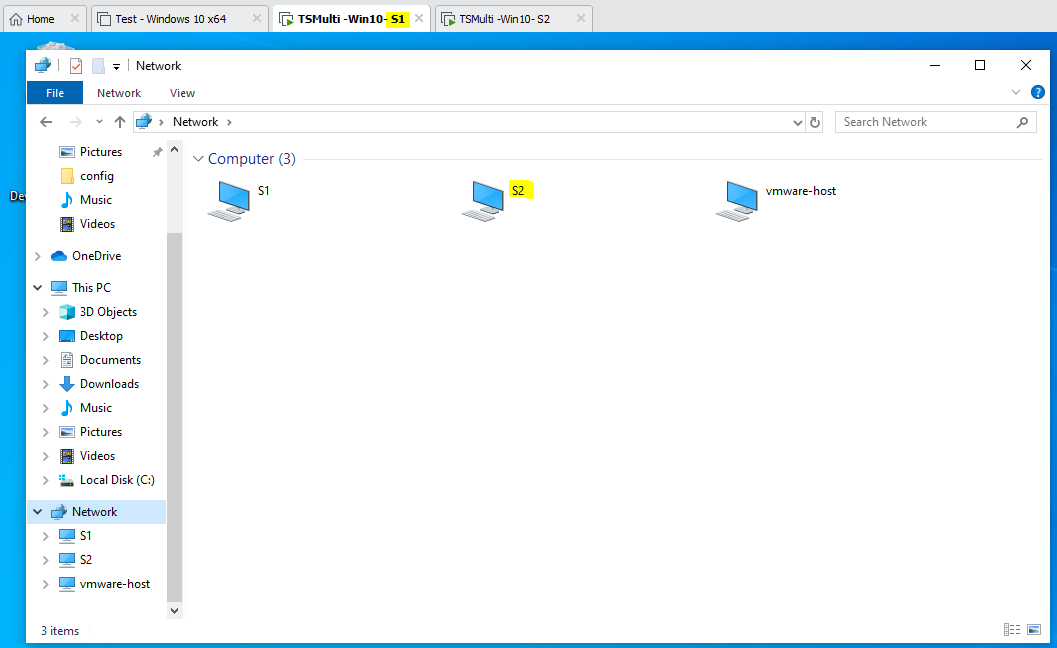The height and width of the screenshot is (648, 1057).
Task: Click the 3 items status text
Action: [x=60, y=630]
